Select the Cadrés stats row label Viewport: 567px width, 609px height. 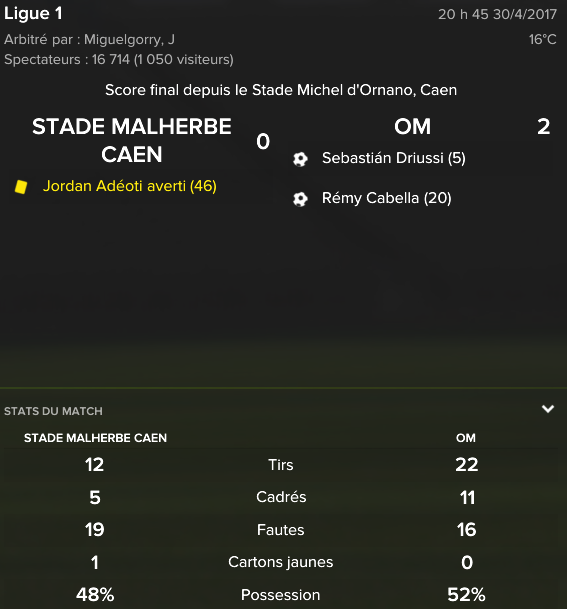pyautogui.click(x=281, y=497)
